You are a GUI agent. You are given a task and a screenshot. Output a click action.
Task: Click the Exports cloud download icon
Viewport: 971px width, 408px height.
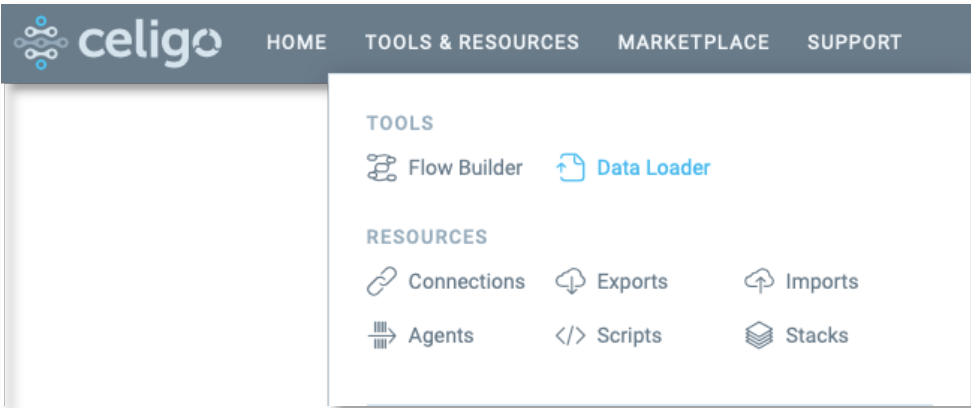tap(570, 282)
